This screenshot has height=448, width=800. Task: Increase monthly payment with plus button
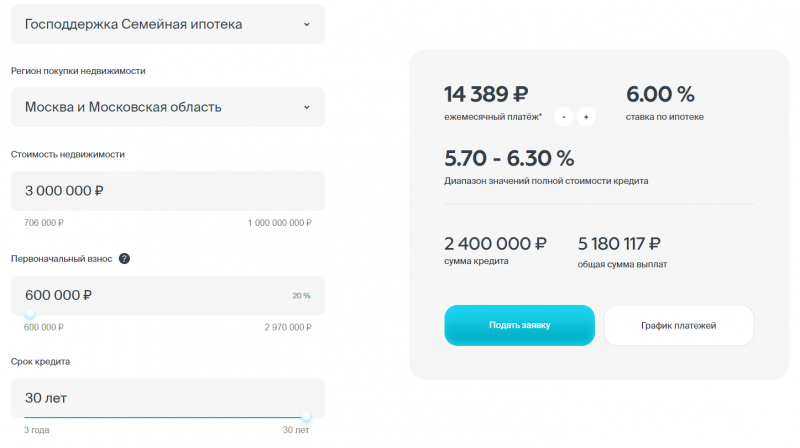(x=586, y=117)
